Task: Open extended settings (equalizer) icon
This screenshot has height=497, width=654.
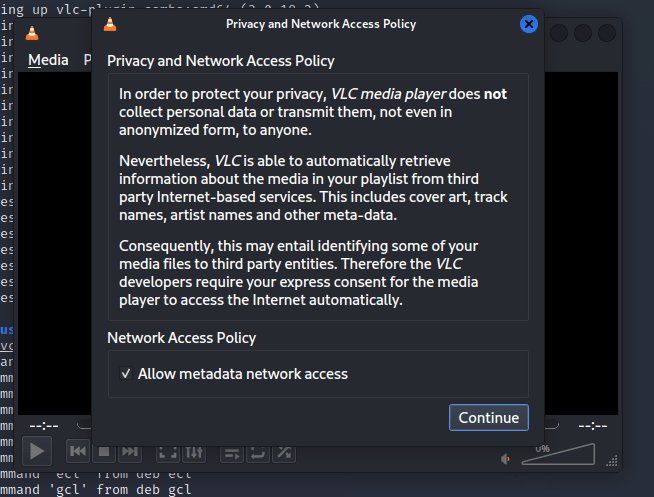Action: [194, 452]
